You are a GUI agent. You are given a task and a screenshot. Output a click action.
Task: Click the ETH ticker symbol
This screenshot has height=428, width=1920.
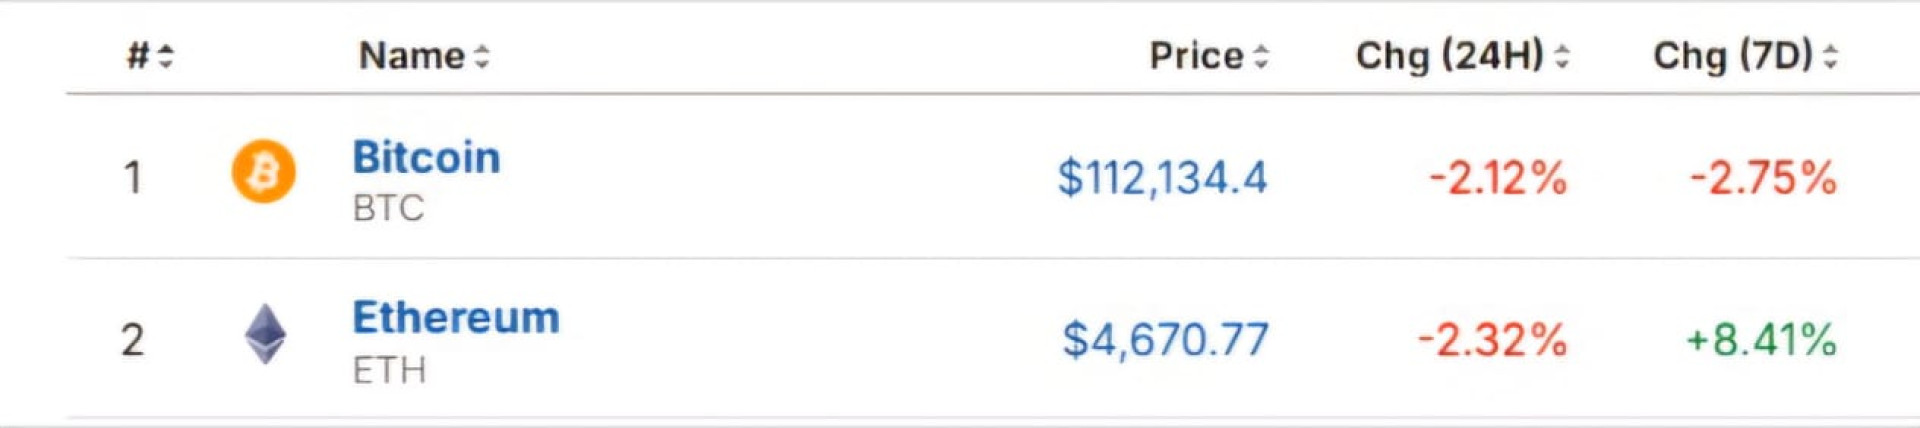[x=389, y=370]
